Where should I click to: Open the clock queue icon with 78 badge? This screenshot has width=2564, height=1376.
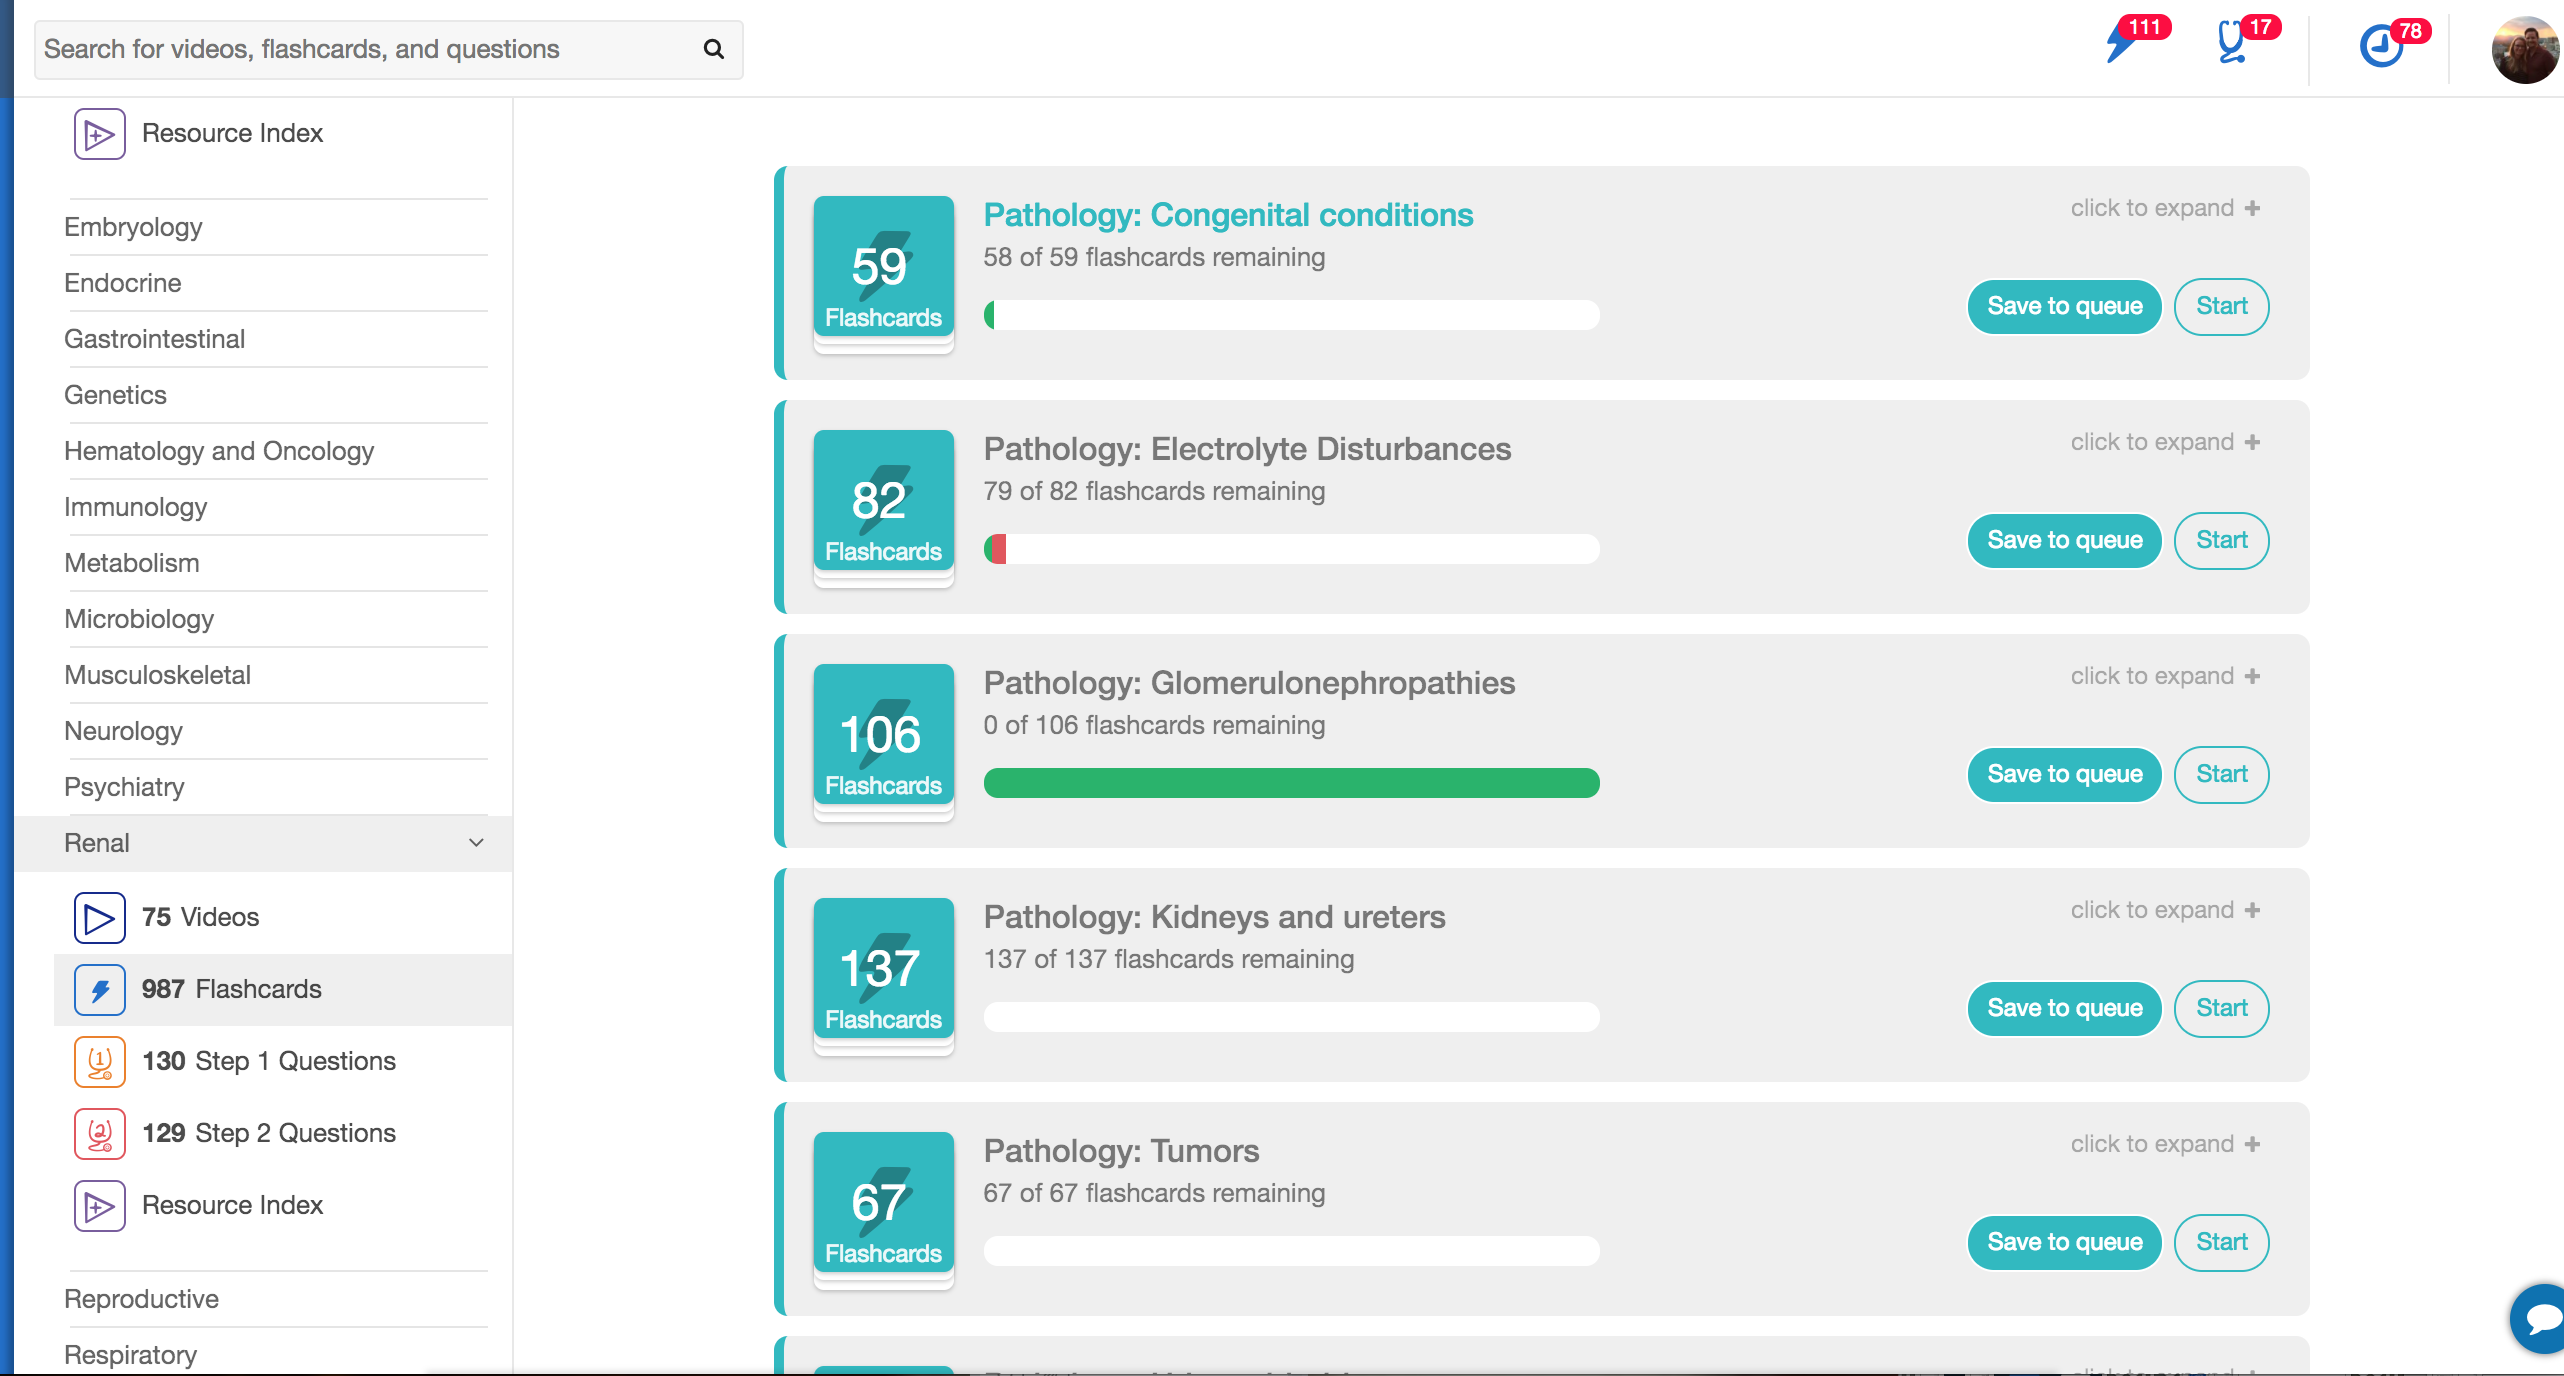(2382, 46)
